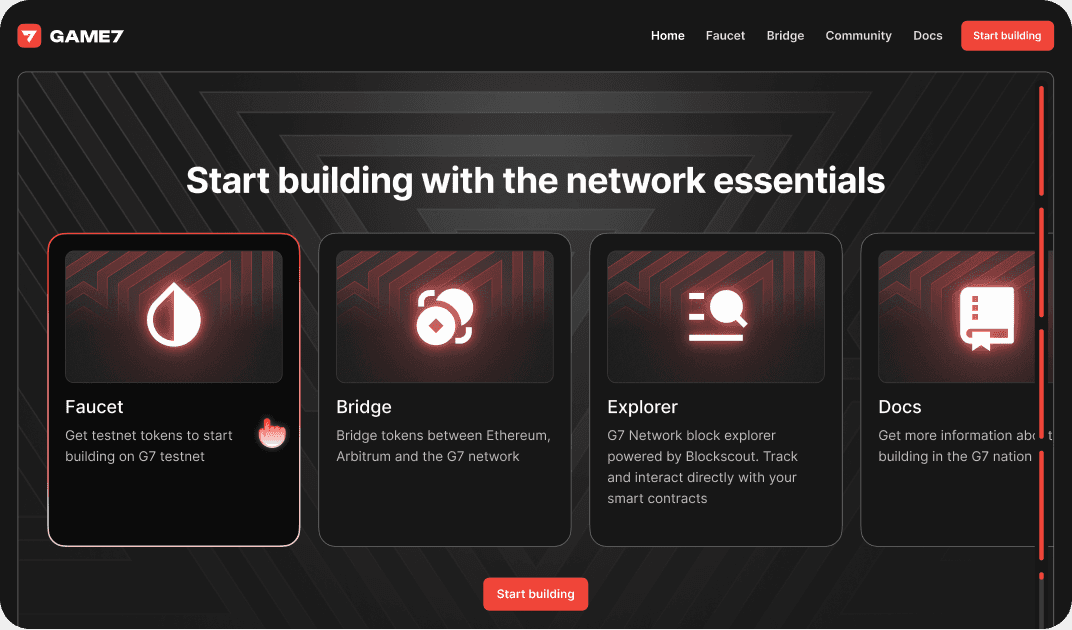Open Docs from the top navigation
The image size is (1072, 630).
coord(928,36)
